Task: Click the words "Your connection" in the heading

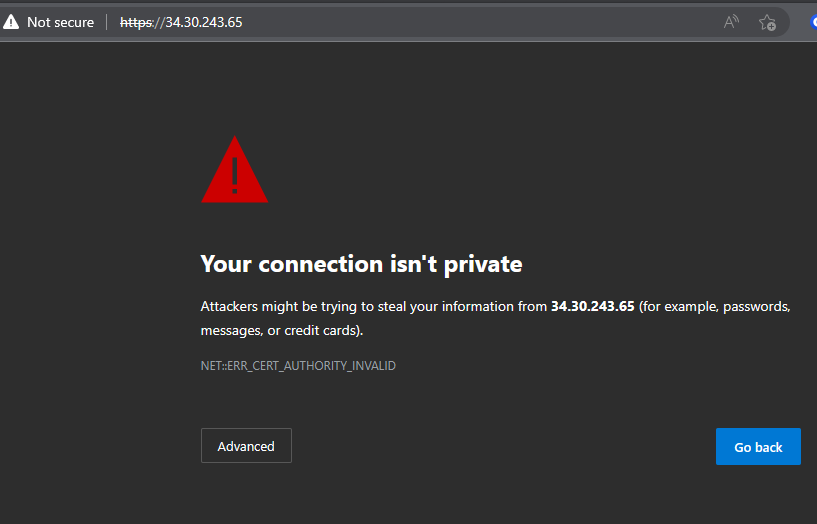Action: pyautogui.click(x=292, y=264)
